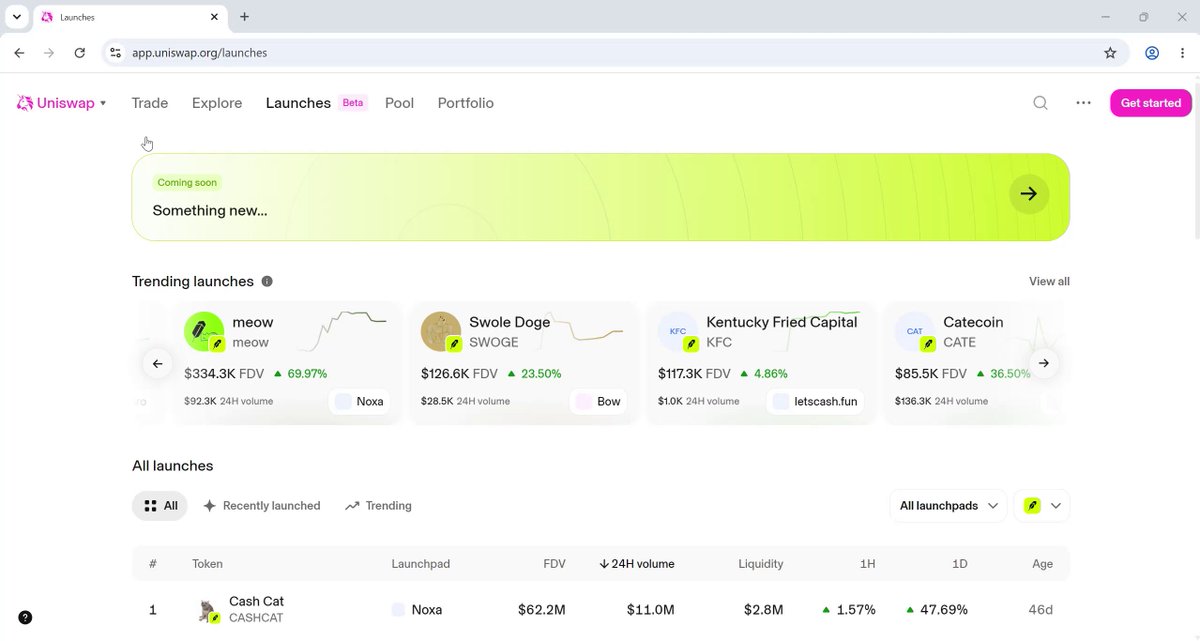1200x641 pixels.
Task: Click the 47.69% 1D change cell
Action: (937, 609)
